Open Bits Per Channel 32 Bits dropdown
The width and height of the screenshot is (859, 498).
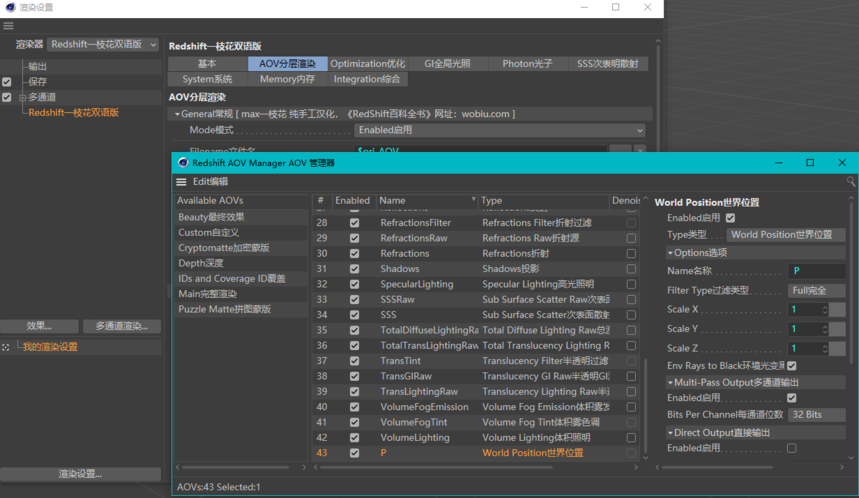pyautogui.click(x=816, y=415)
